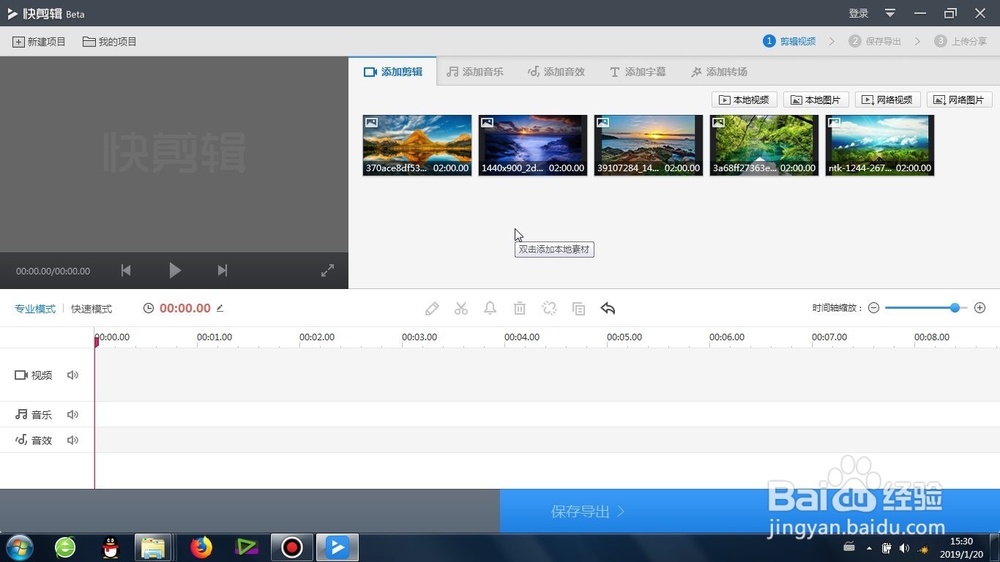
Task: Switch to 添加音乐 tab
Action: click(x=475, y=71)
